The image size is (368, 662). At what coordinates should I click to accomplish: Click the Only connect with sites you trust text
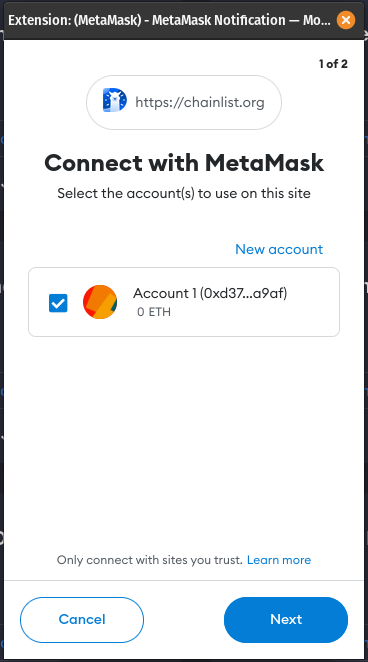pyautogui.click(x=150, y=560)
